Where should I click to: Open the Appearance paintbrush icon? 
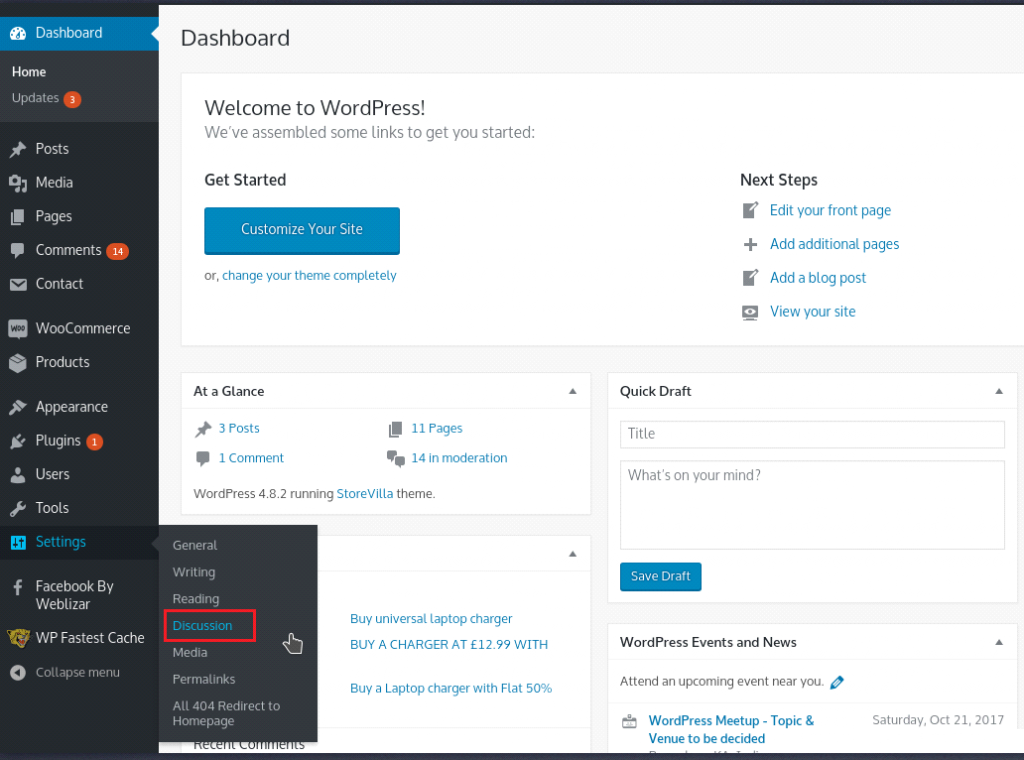pyautogui.click(x=20, y=406)
